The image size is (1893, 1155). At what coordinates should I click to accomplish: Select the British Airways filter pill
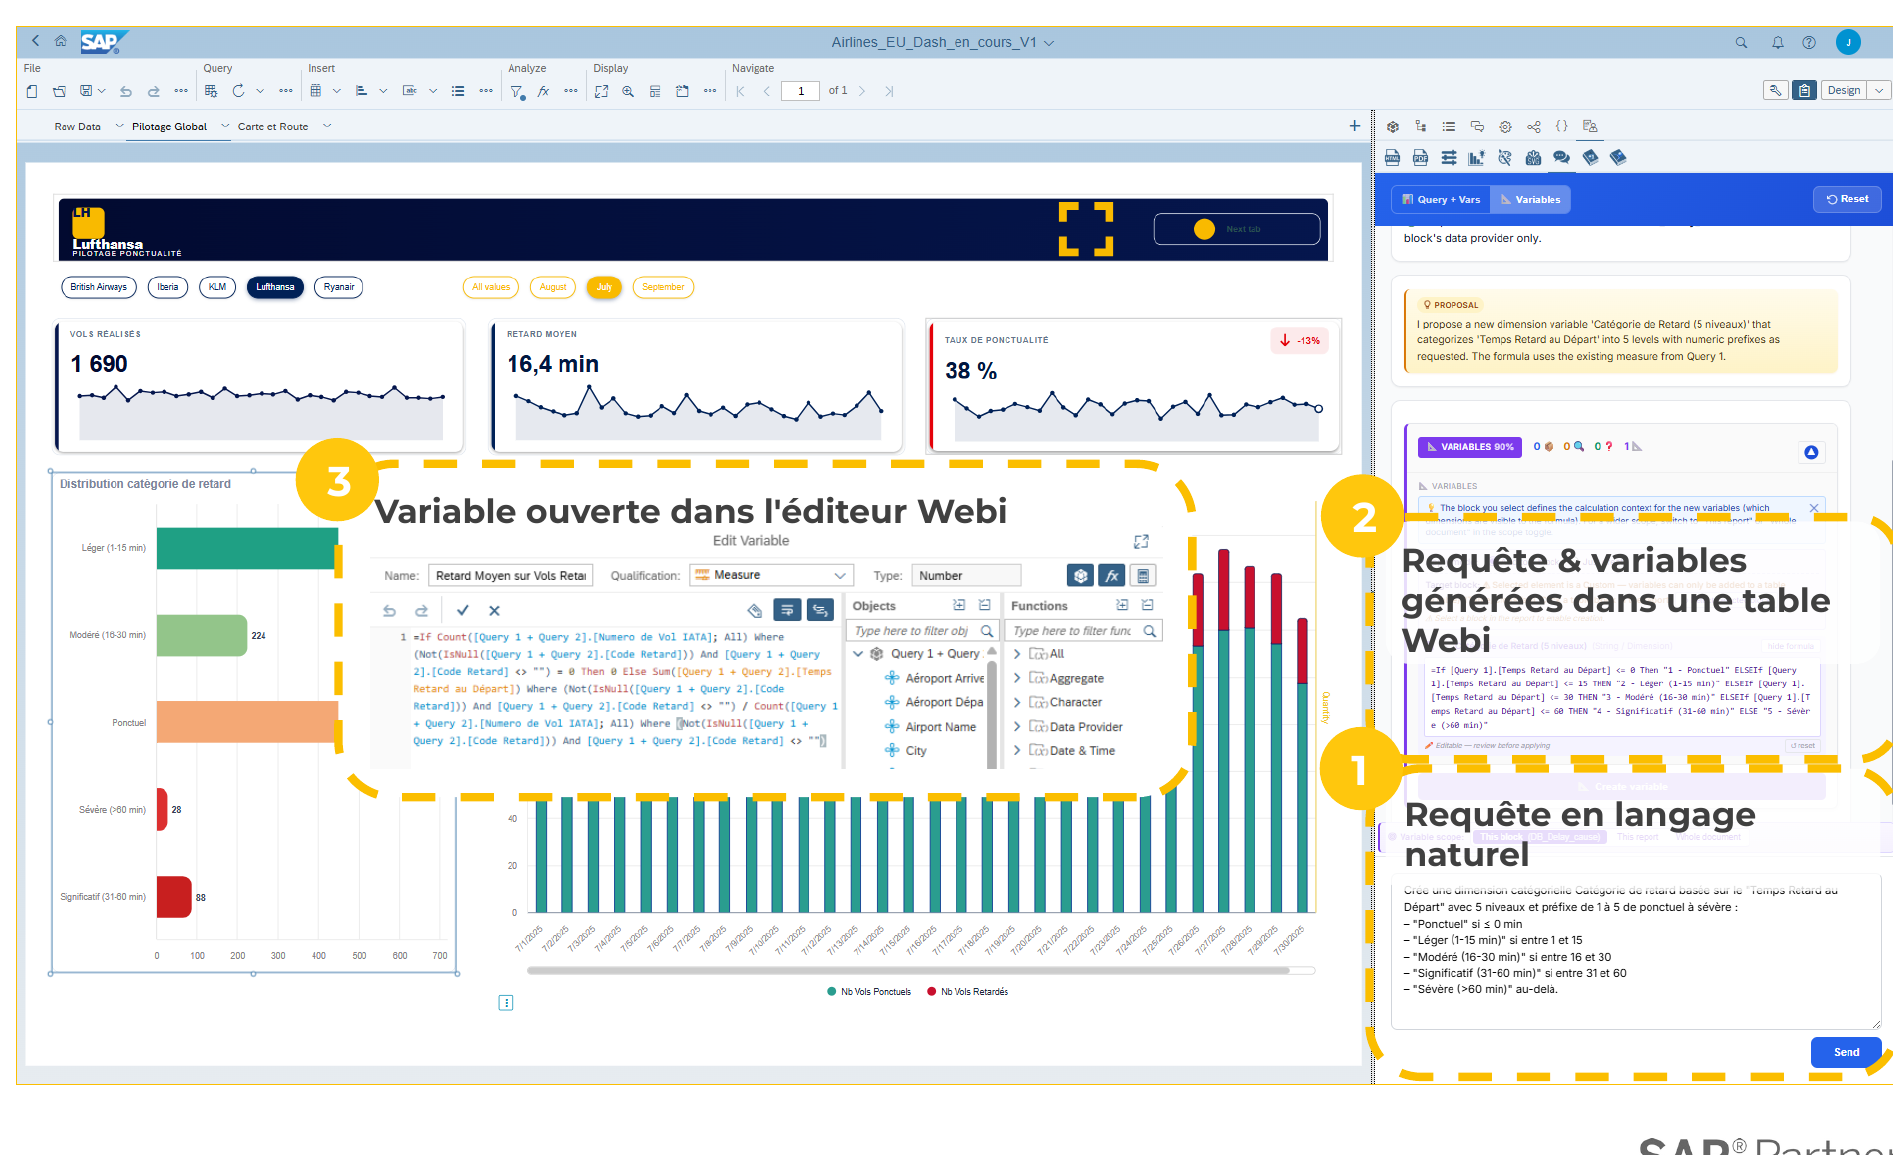point(98,287)
